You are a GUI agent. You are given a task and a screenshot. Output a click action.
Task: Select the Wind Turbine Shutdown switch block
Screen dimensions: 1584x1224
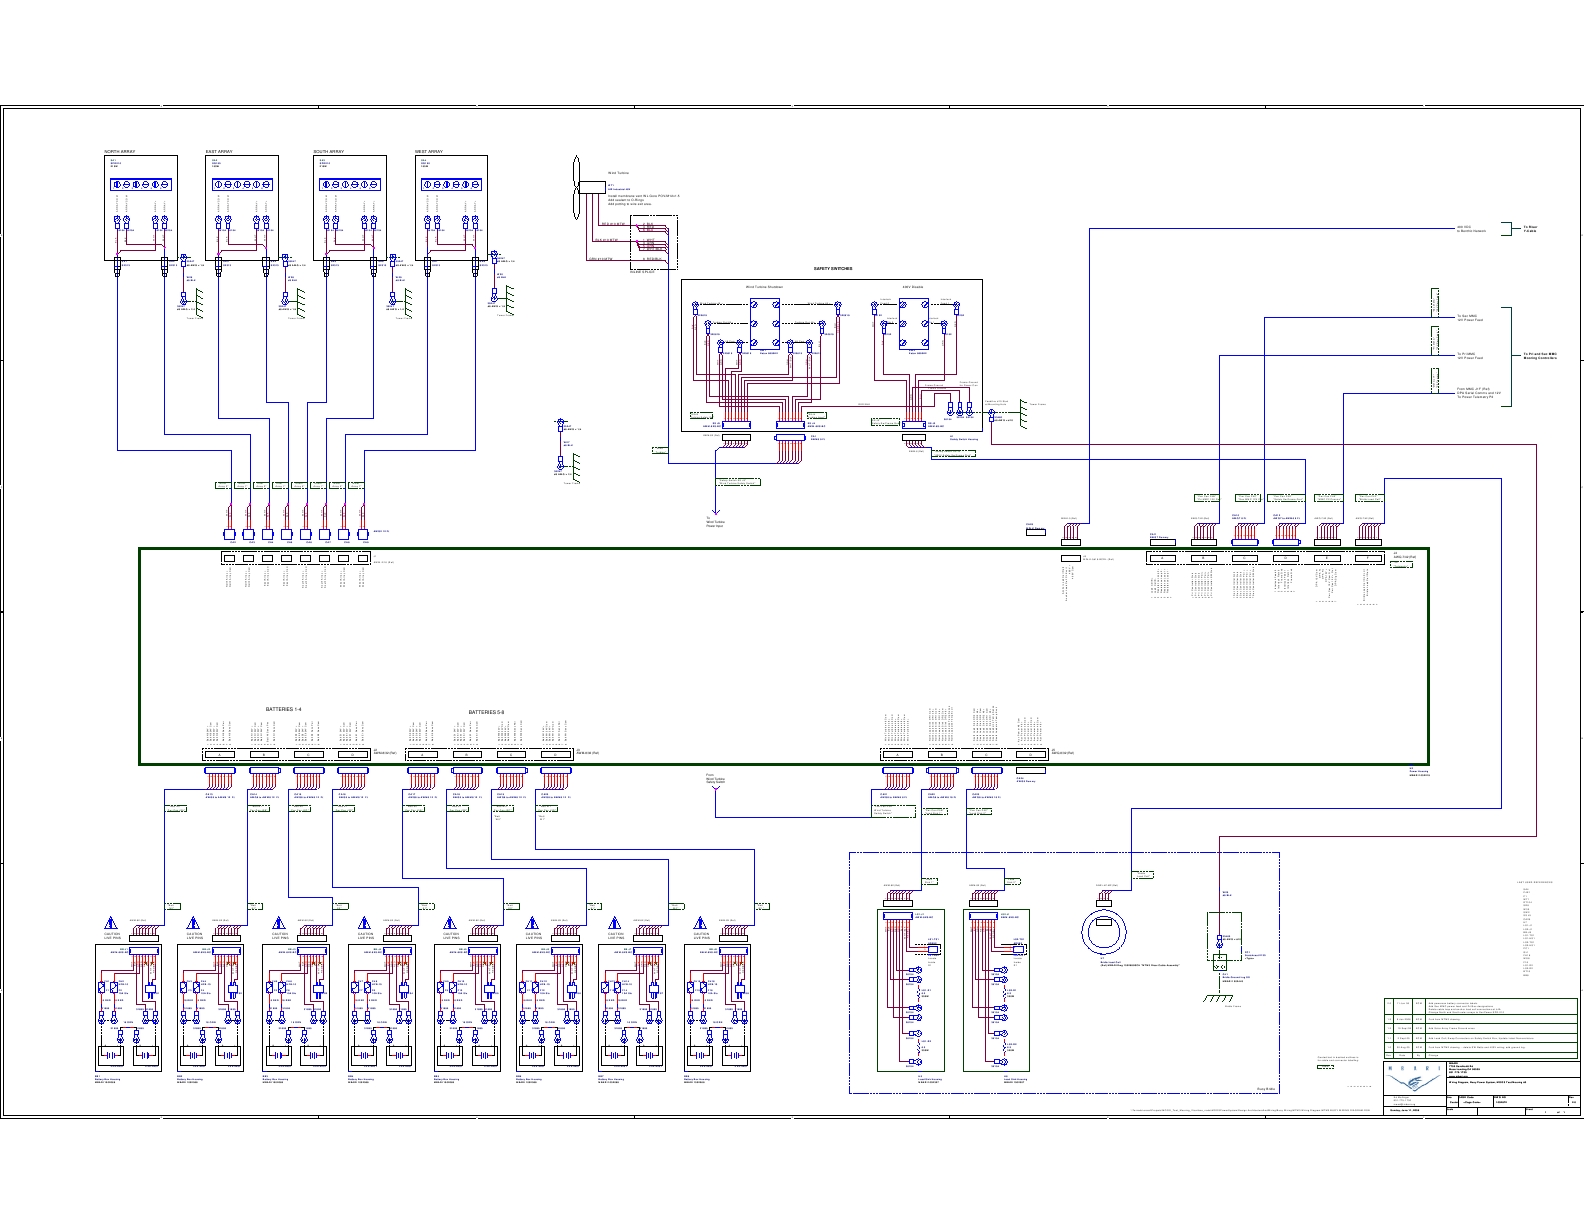point(766,324)
